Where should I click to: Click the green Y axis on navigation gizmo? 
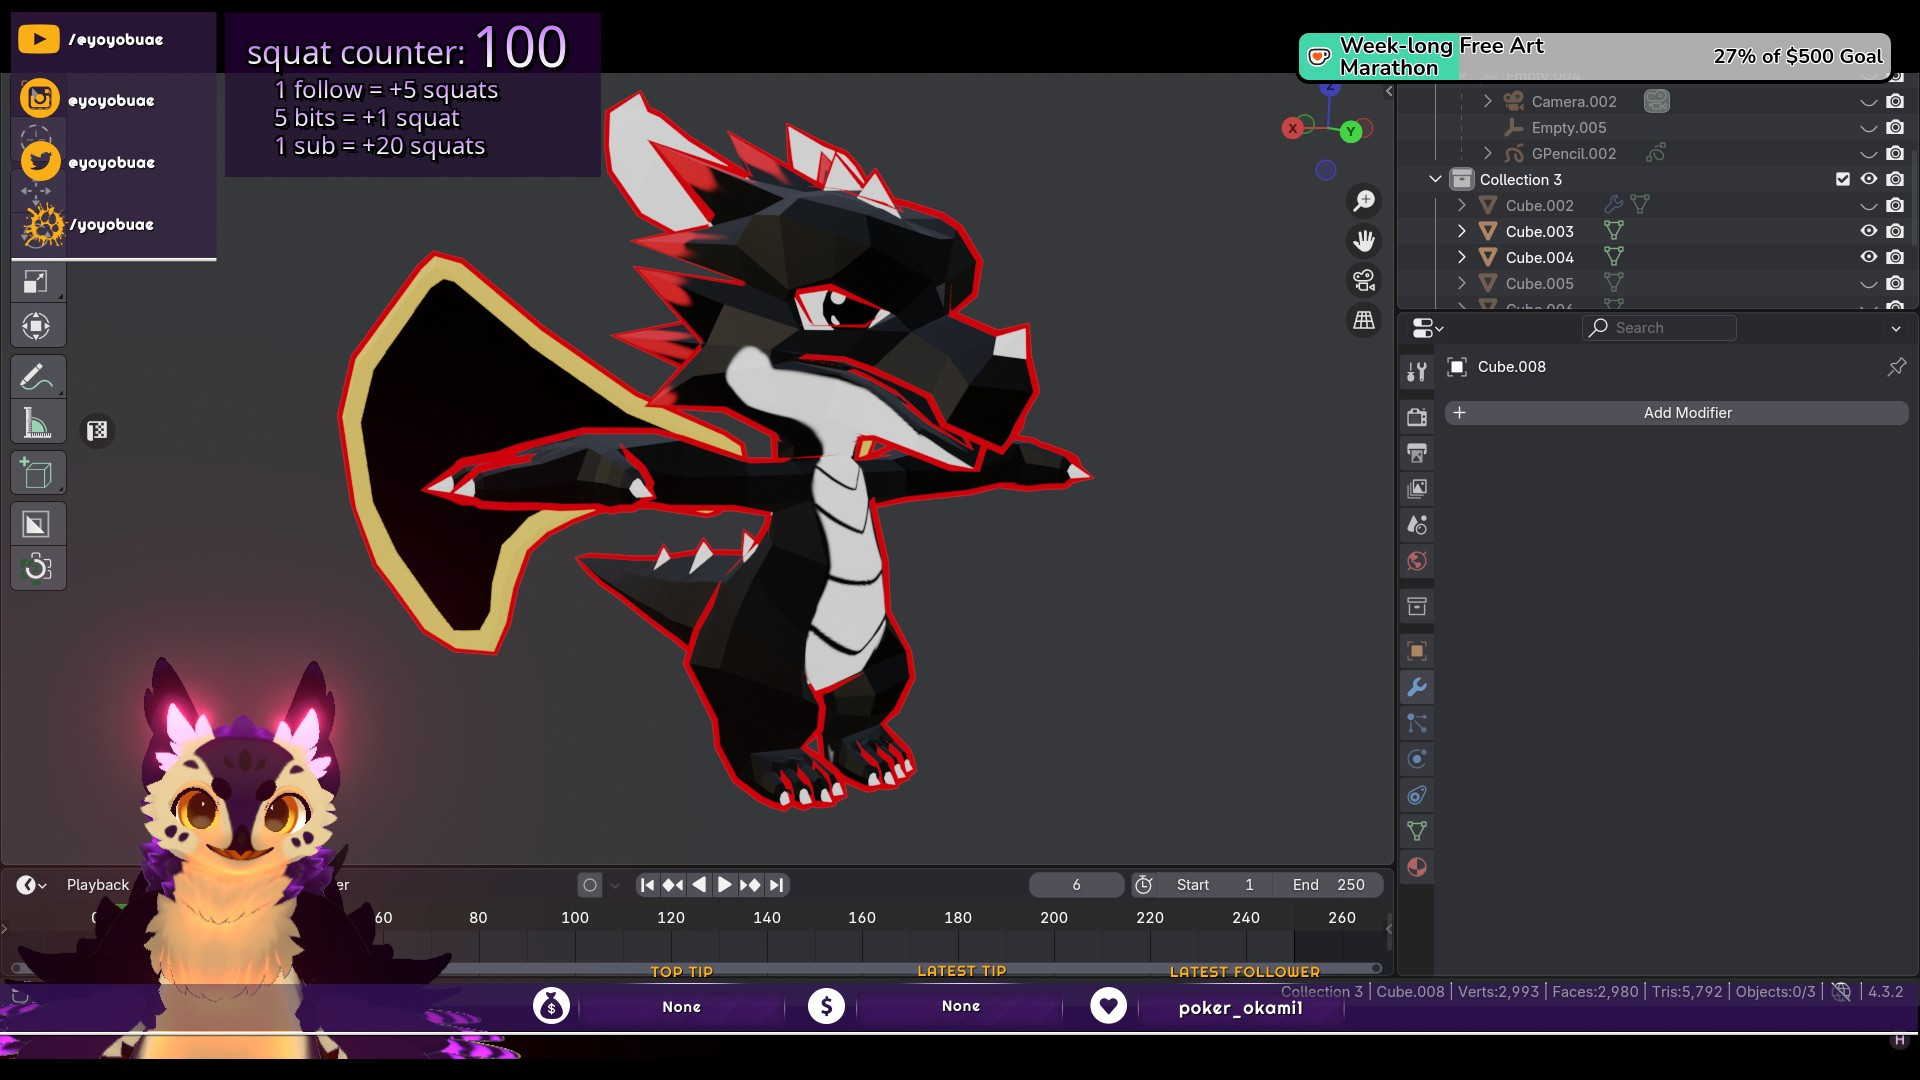point(1351,131)
